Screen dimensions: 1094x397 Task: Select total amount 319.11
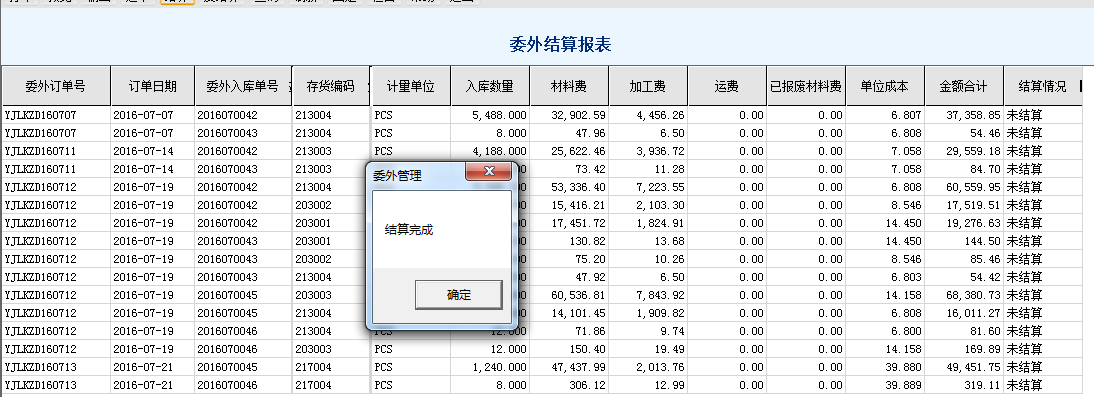point(964,386)
